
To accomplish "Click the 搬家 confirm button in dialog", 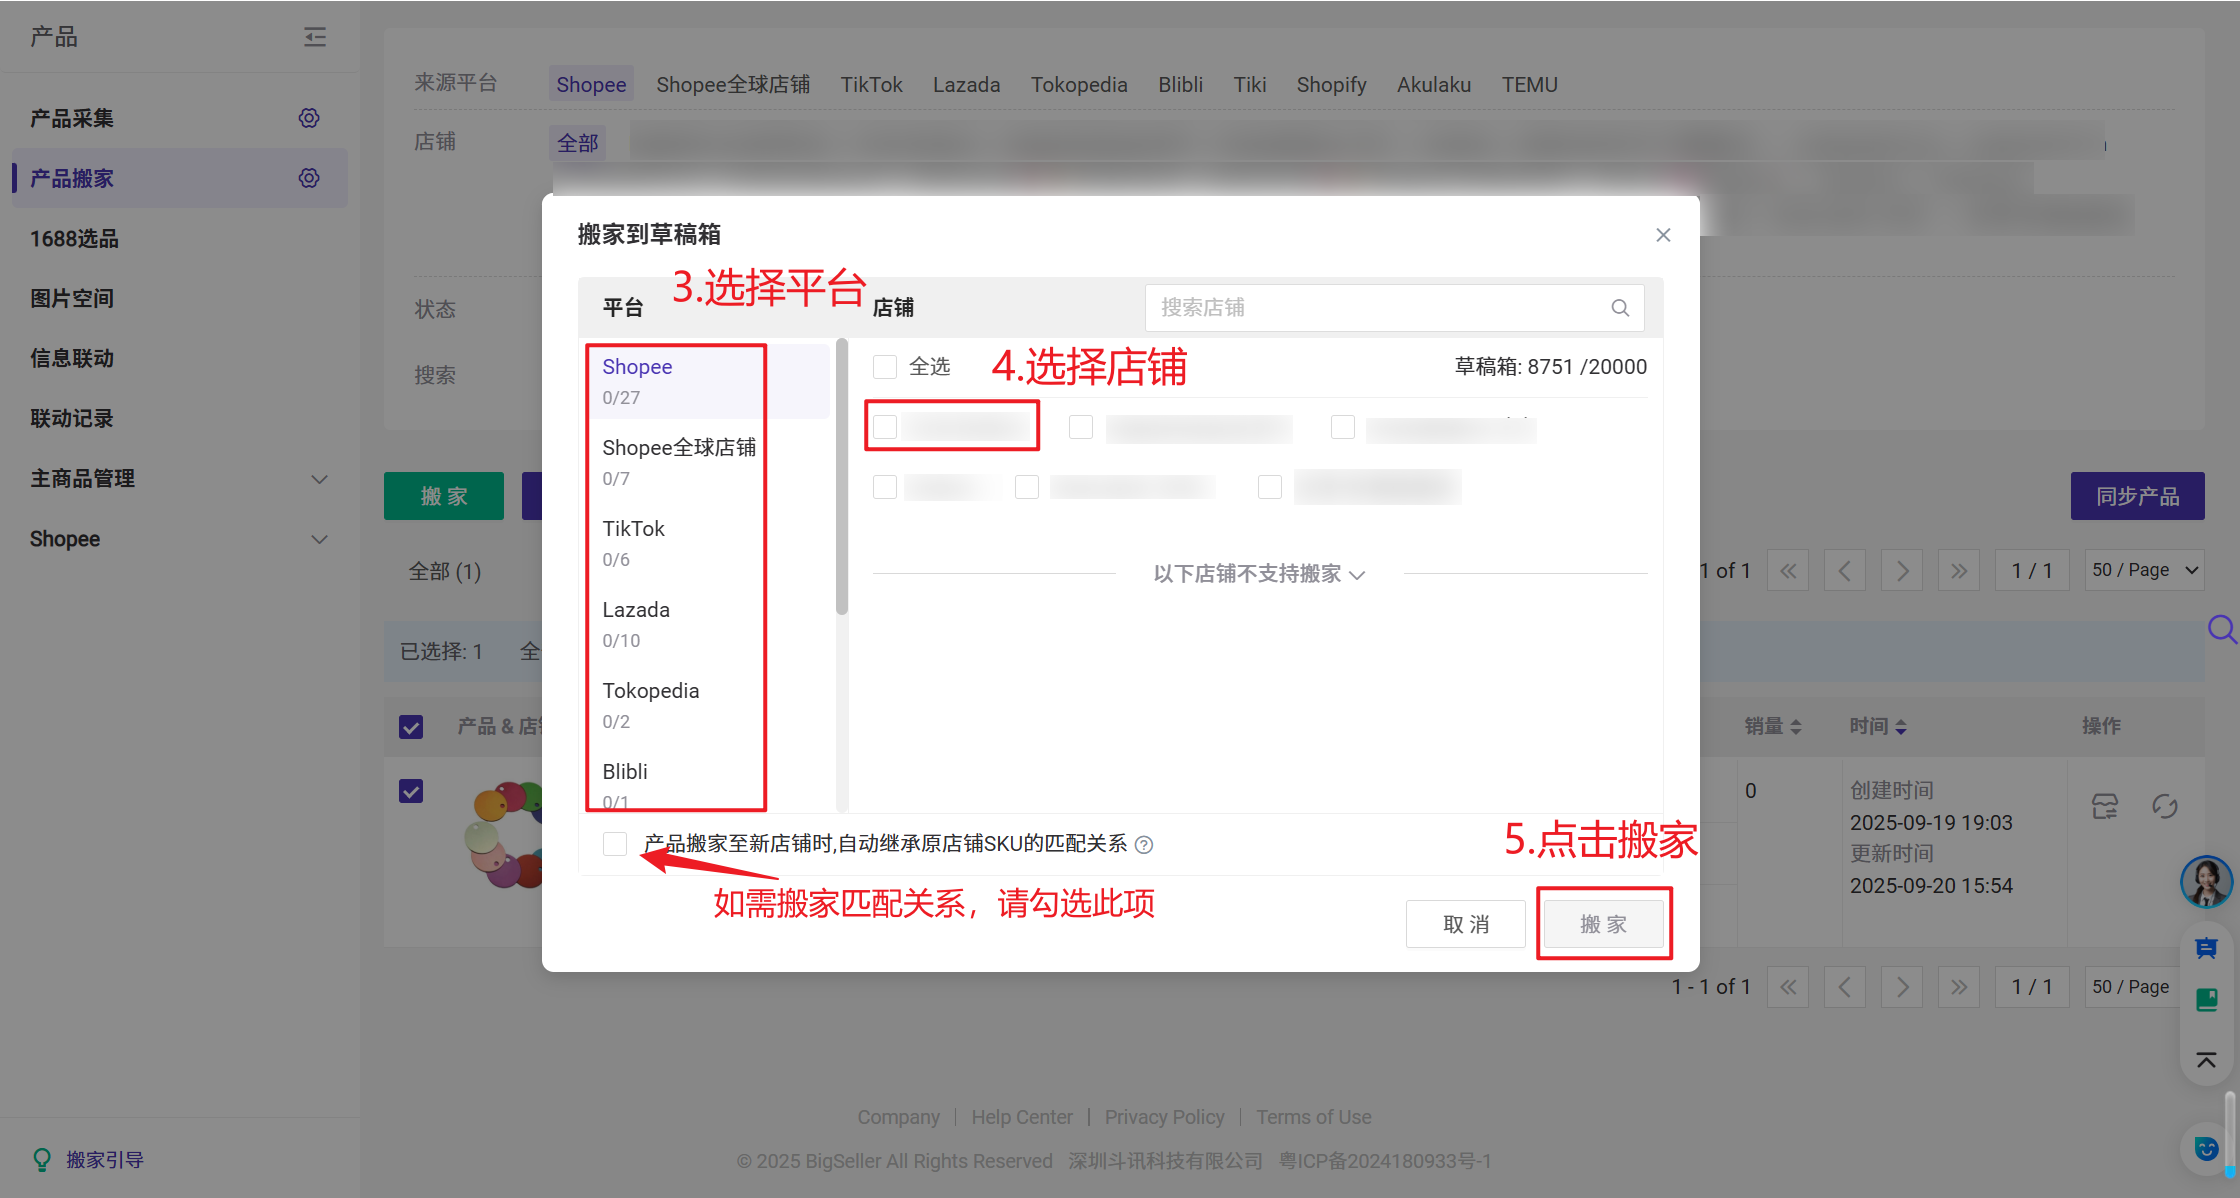I will 1603,924.
